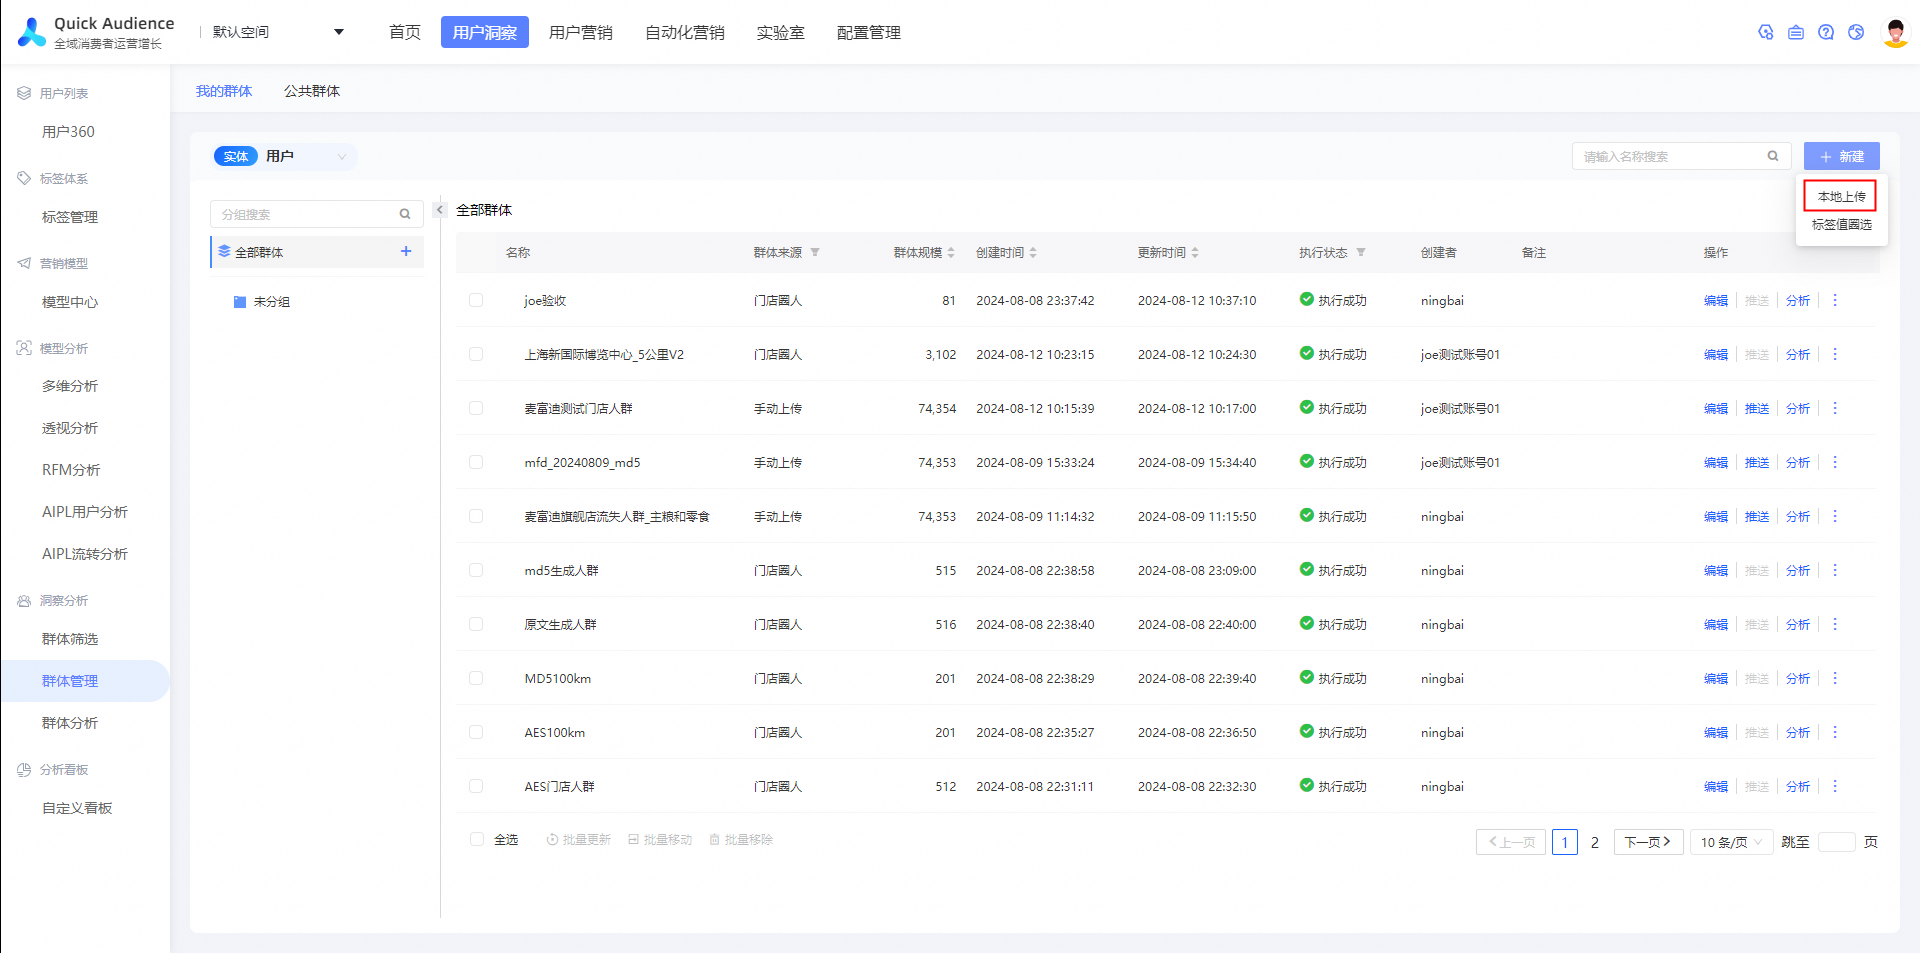Check the box for MD5100km row
Viewport: 1920px width, 953px height.
click(x=476, y=678)
